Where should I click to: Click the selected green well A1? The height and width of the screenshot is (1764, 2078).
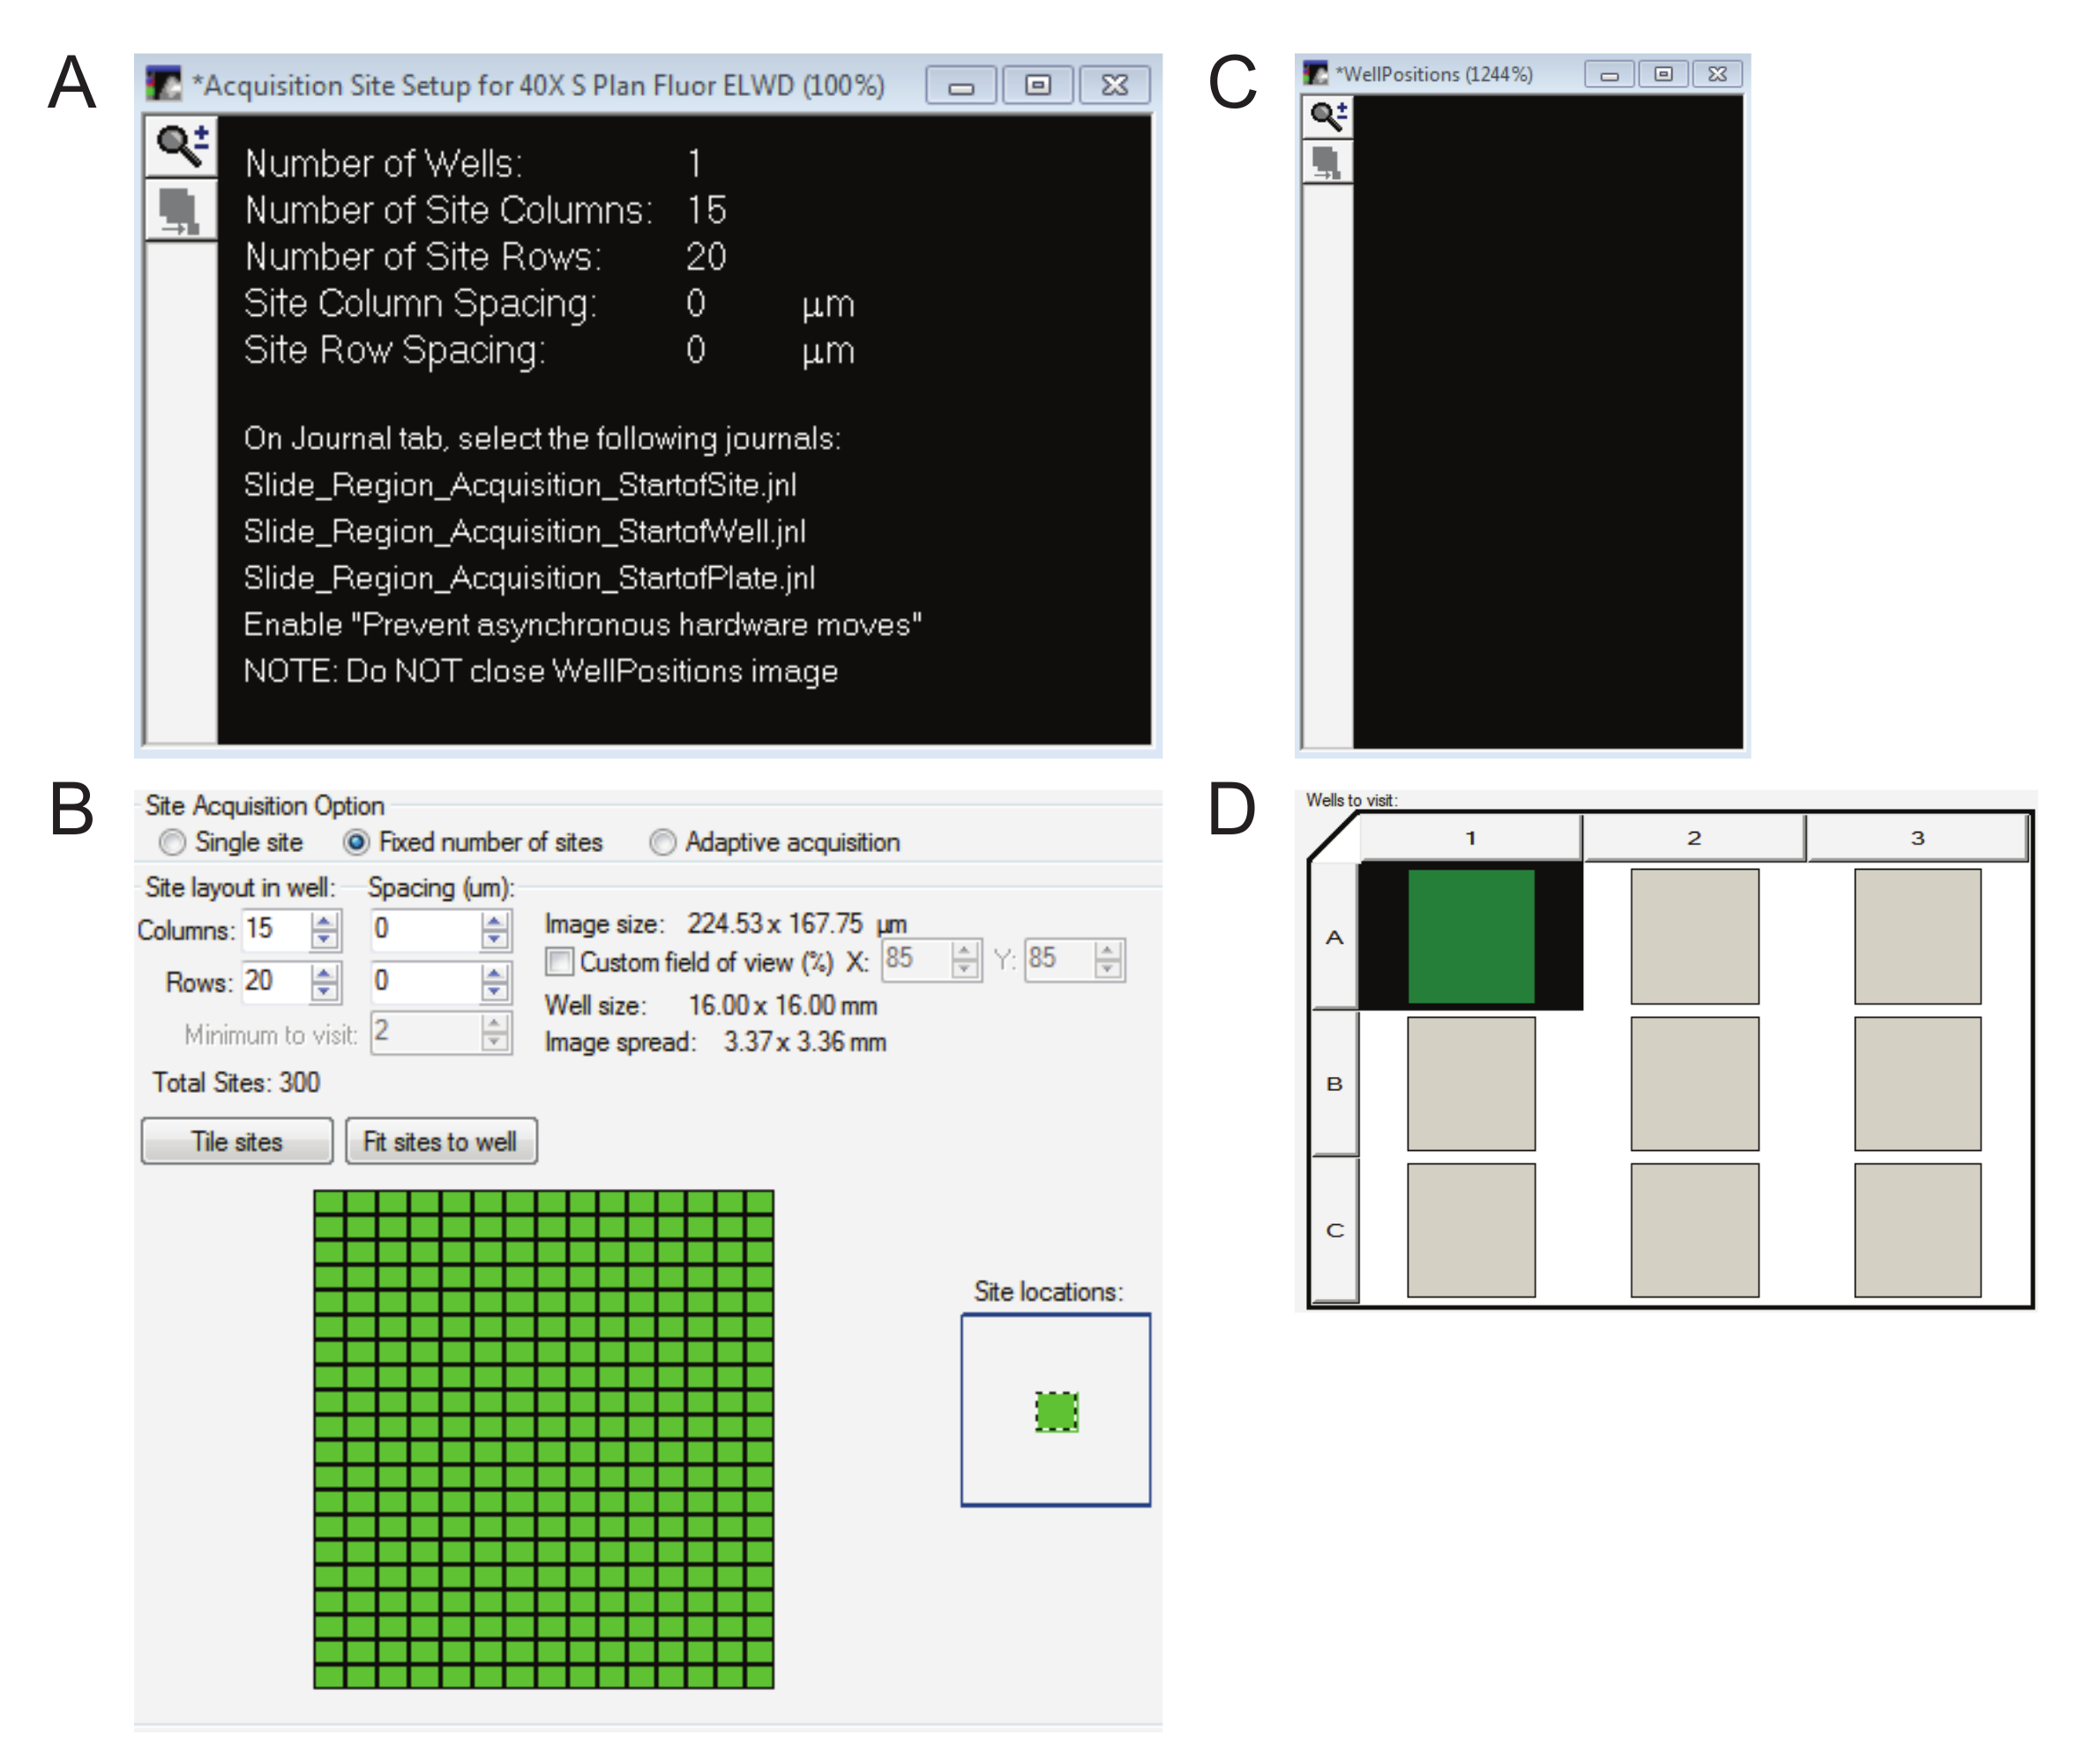pos(1470,936)
